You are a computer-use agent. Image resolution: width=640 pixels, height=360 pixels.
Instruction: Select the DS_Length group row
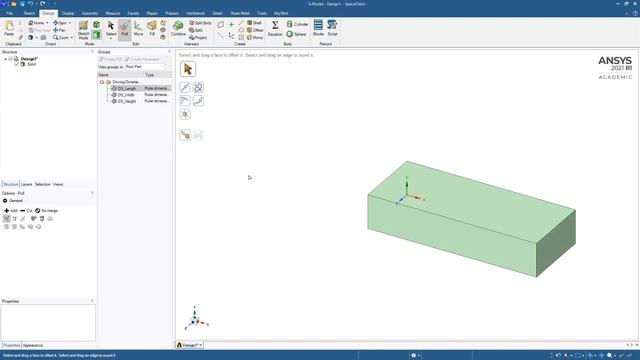tap(141, 89)
